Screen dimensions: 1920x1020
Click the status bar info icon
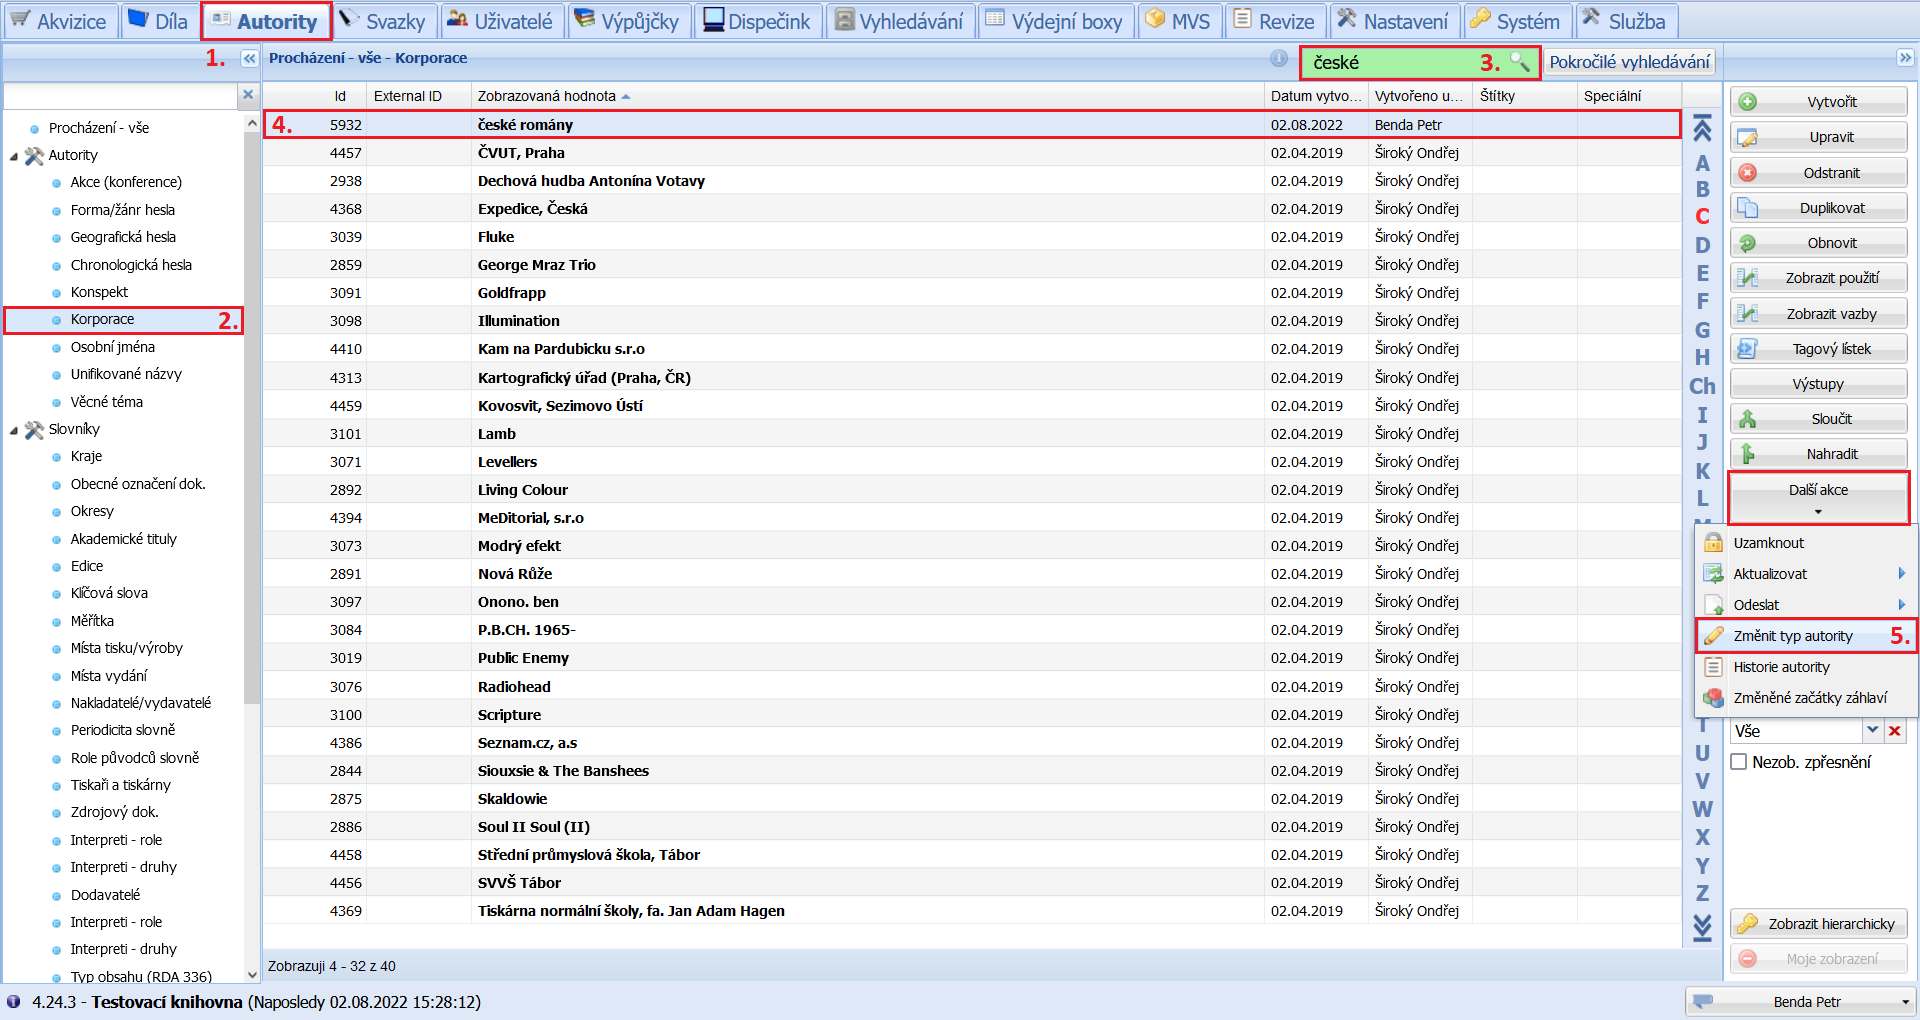tap(14, 1001)
